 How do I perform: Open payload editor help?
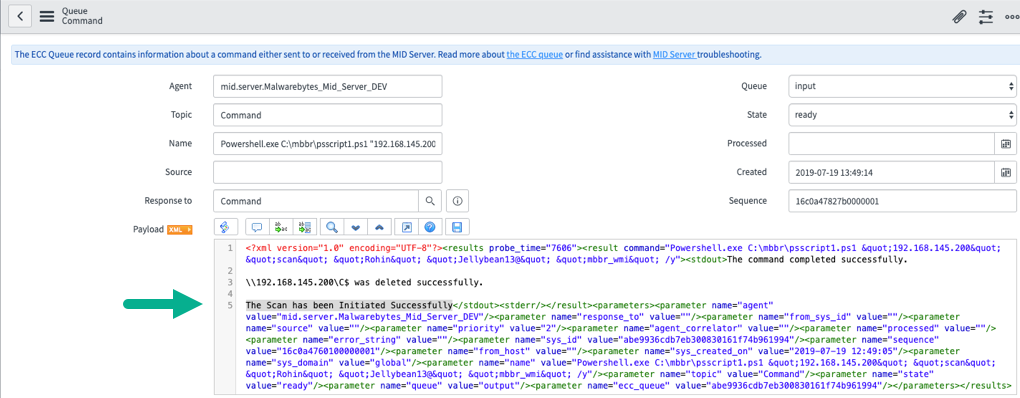[x=430, y=228]
